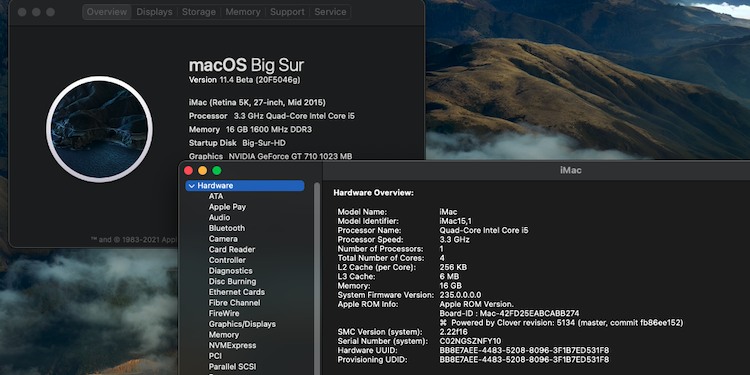Open the Storage tab
The image size is (750, 375).
pos(199,12)
